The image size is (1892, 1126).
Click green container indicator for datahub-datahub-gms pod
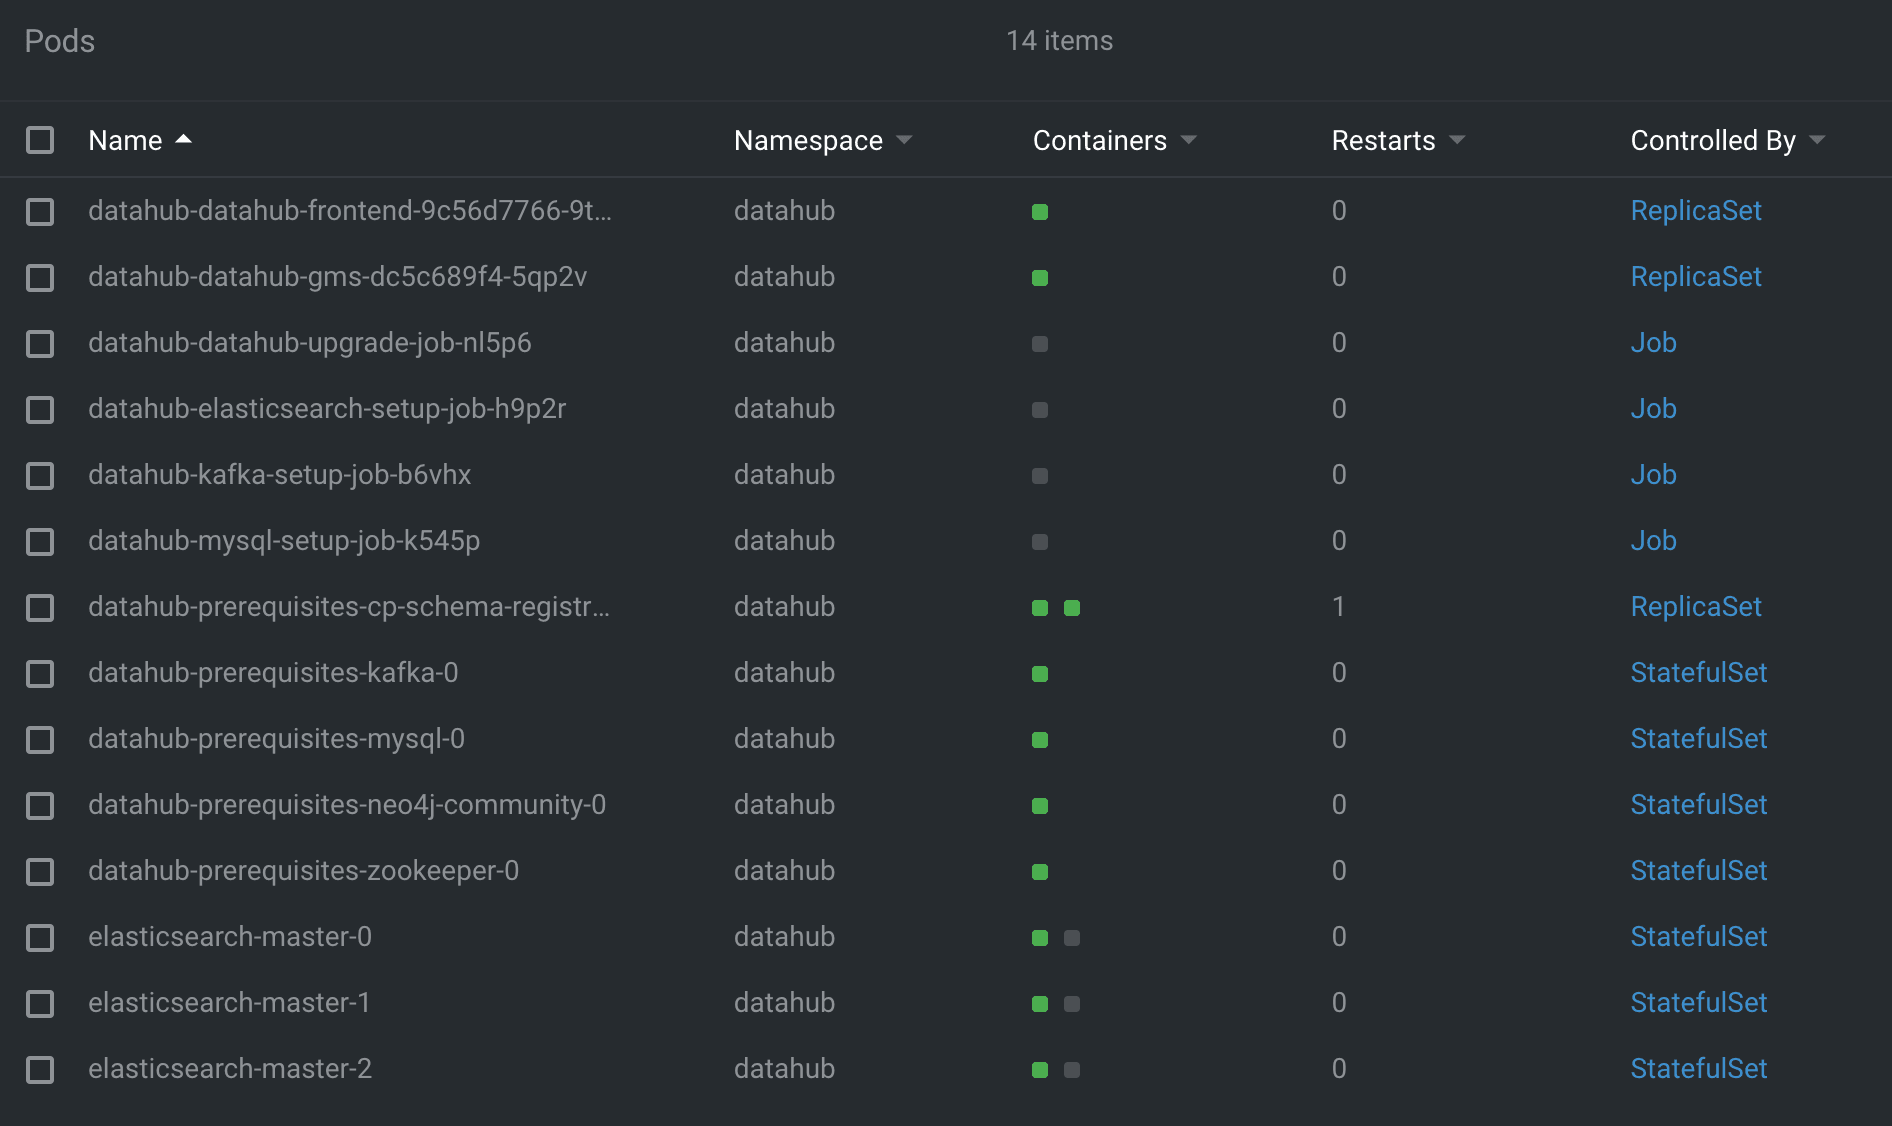(x=1040, y=277)
